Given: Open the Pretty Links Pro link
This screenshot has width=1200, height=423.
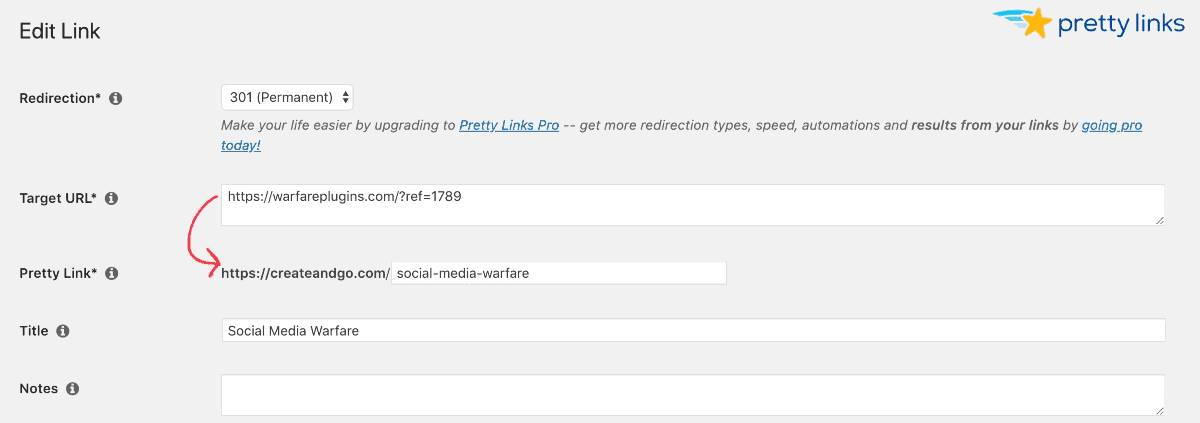Looking at the screenshot, I should click(x=509, y=126).
